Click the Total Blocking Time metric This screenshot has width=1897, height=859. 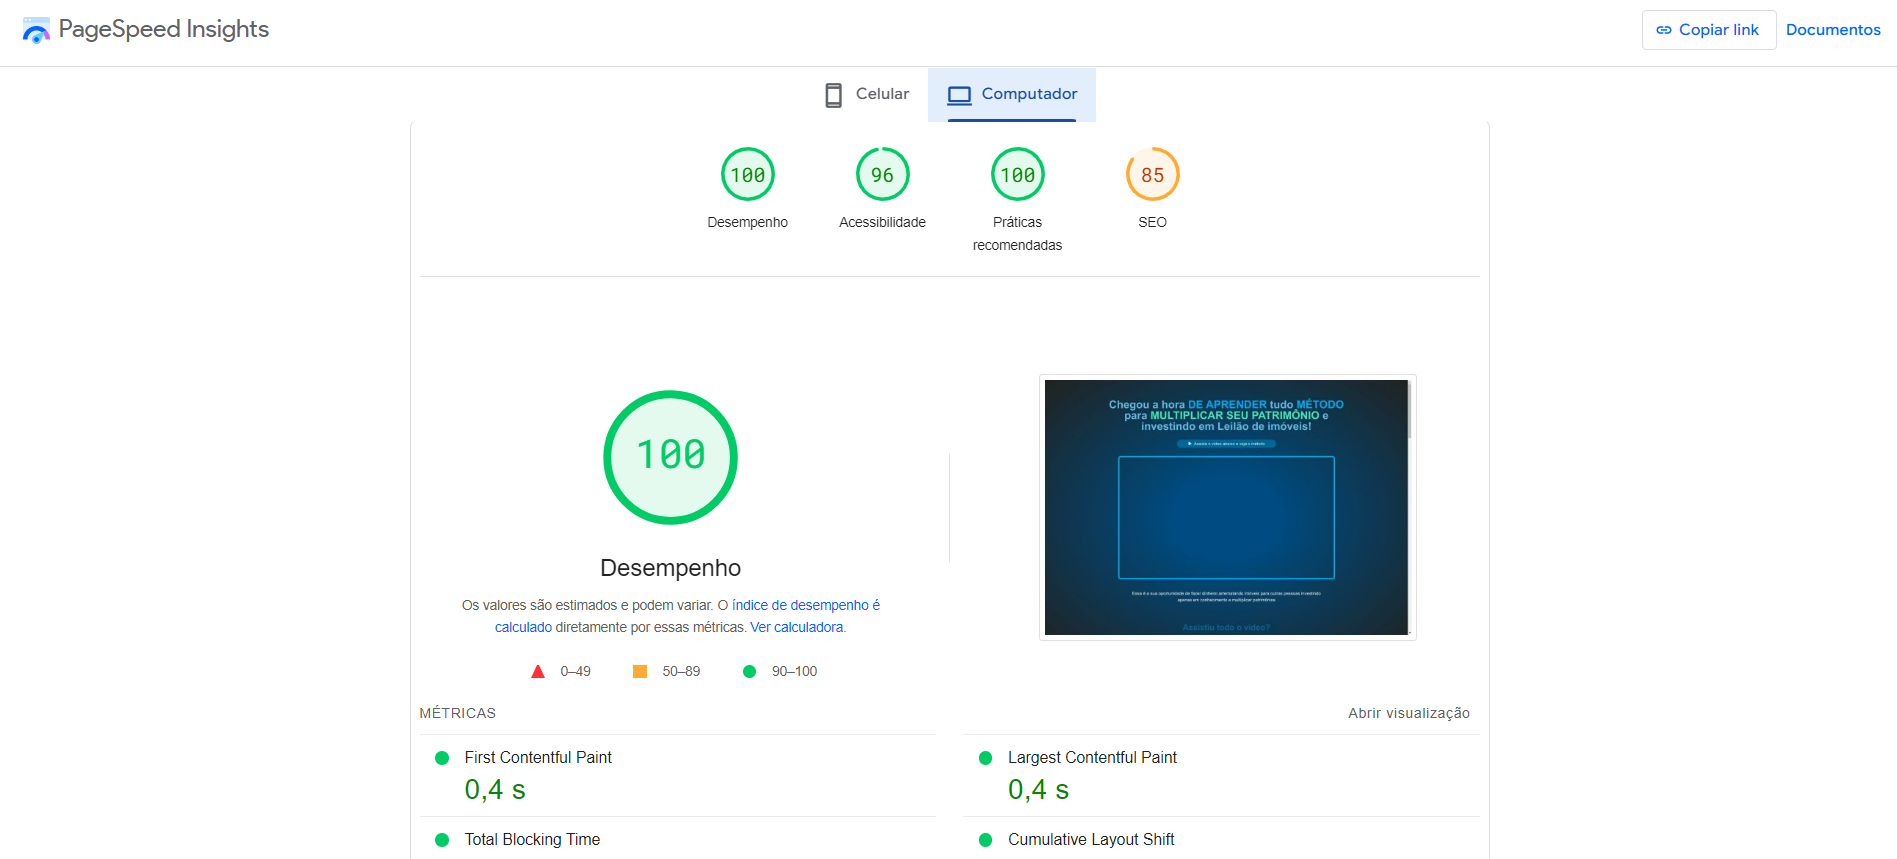point(532,840)
